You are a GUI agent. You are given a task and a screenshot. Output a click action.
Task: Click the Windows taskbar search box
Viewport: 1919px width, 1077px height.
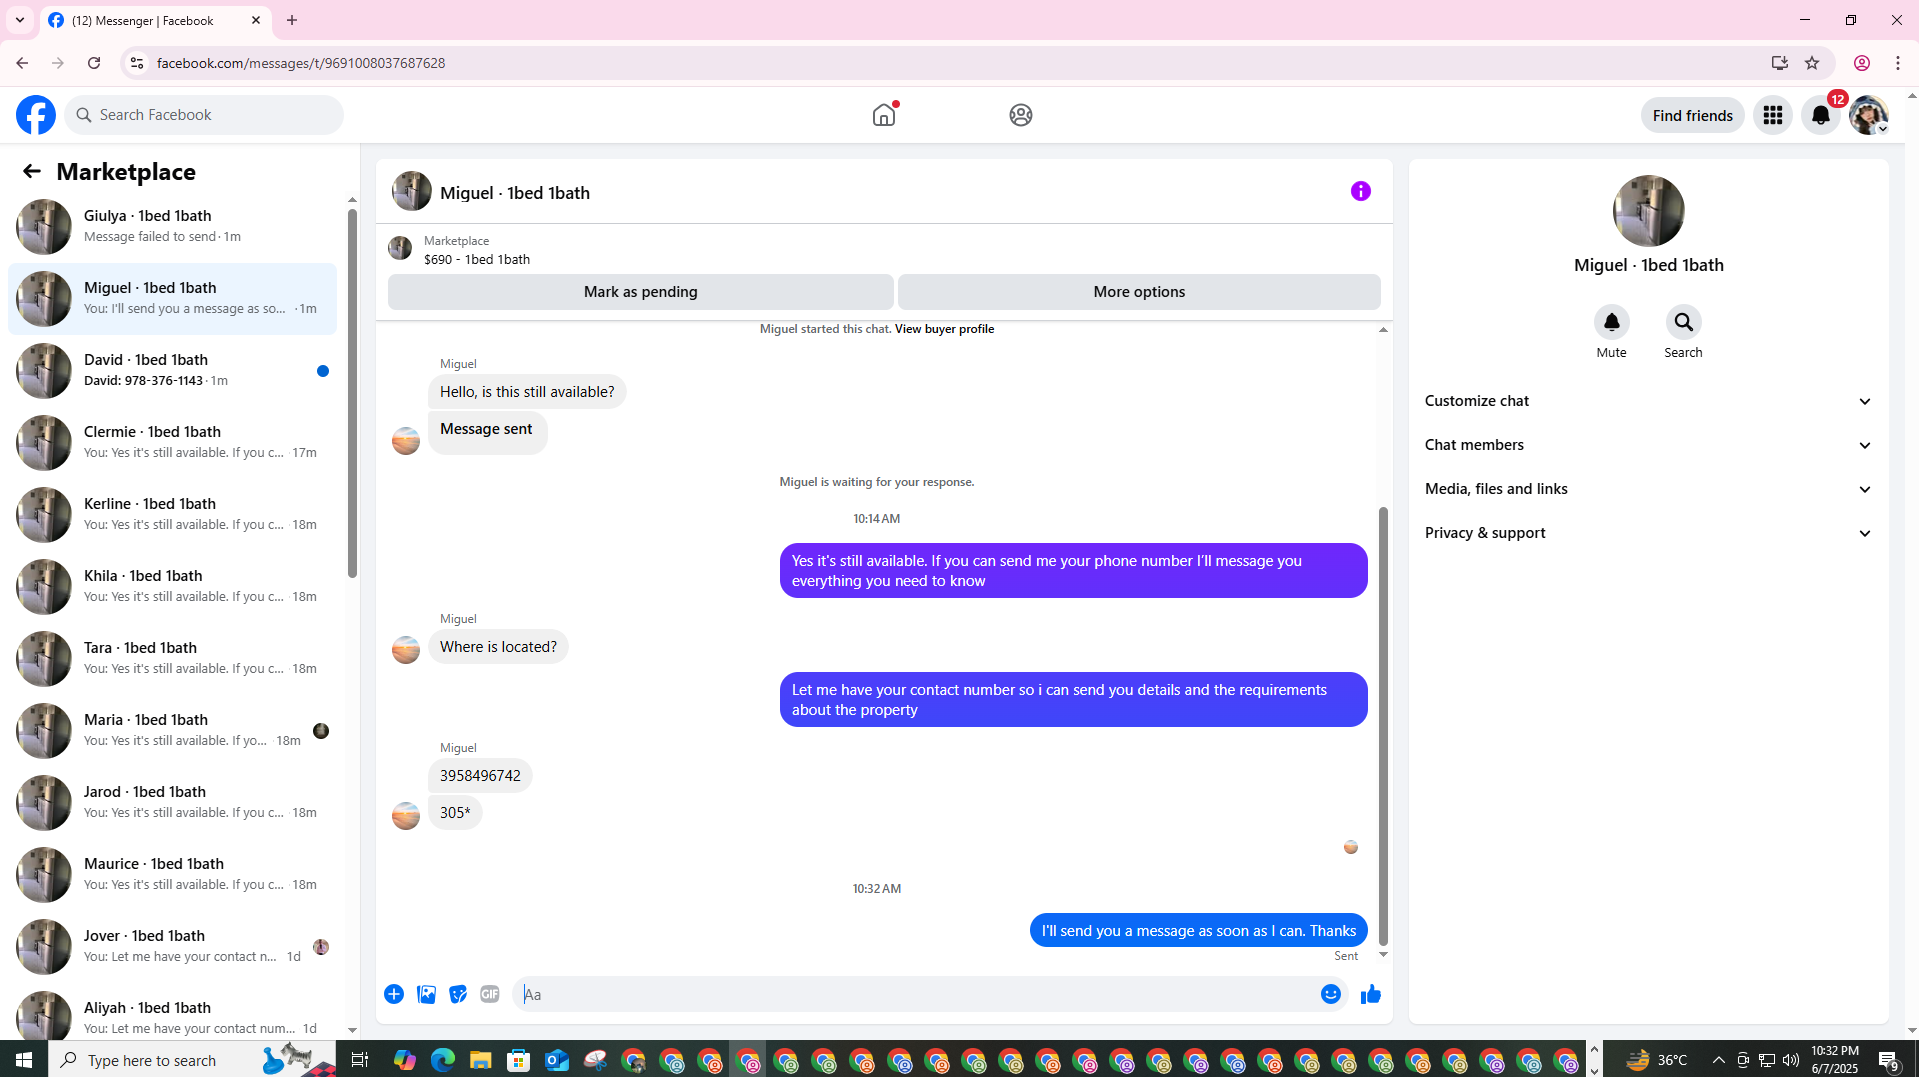point(192,1060)
